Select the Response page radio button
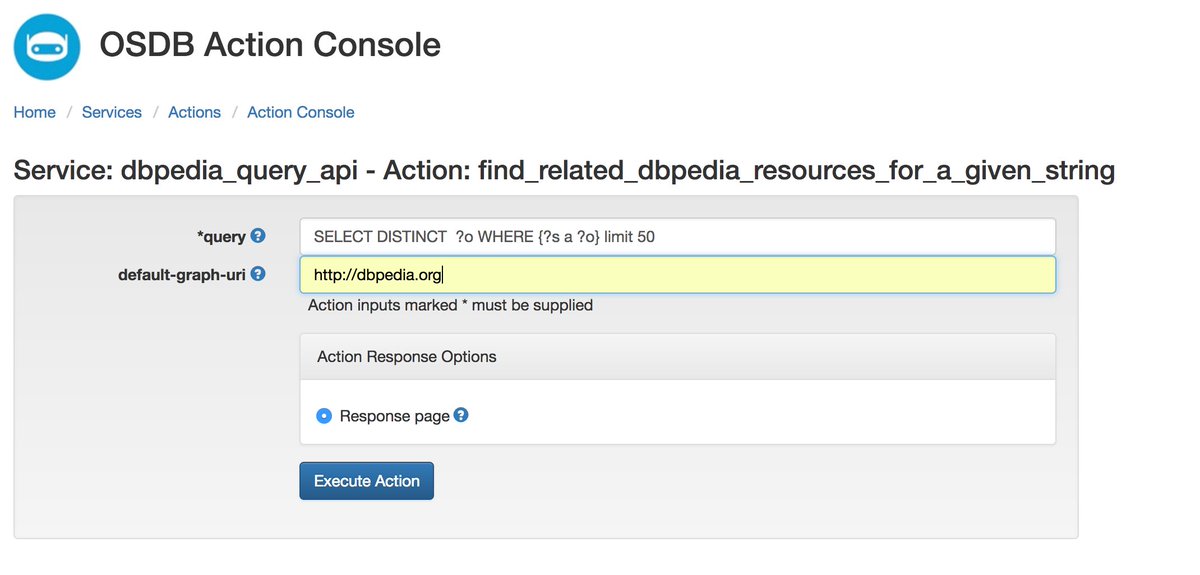Screen dimensions: 1200x575 (x=324, y=416)
